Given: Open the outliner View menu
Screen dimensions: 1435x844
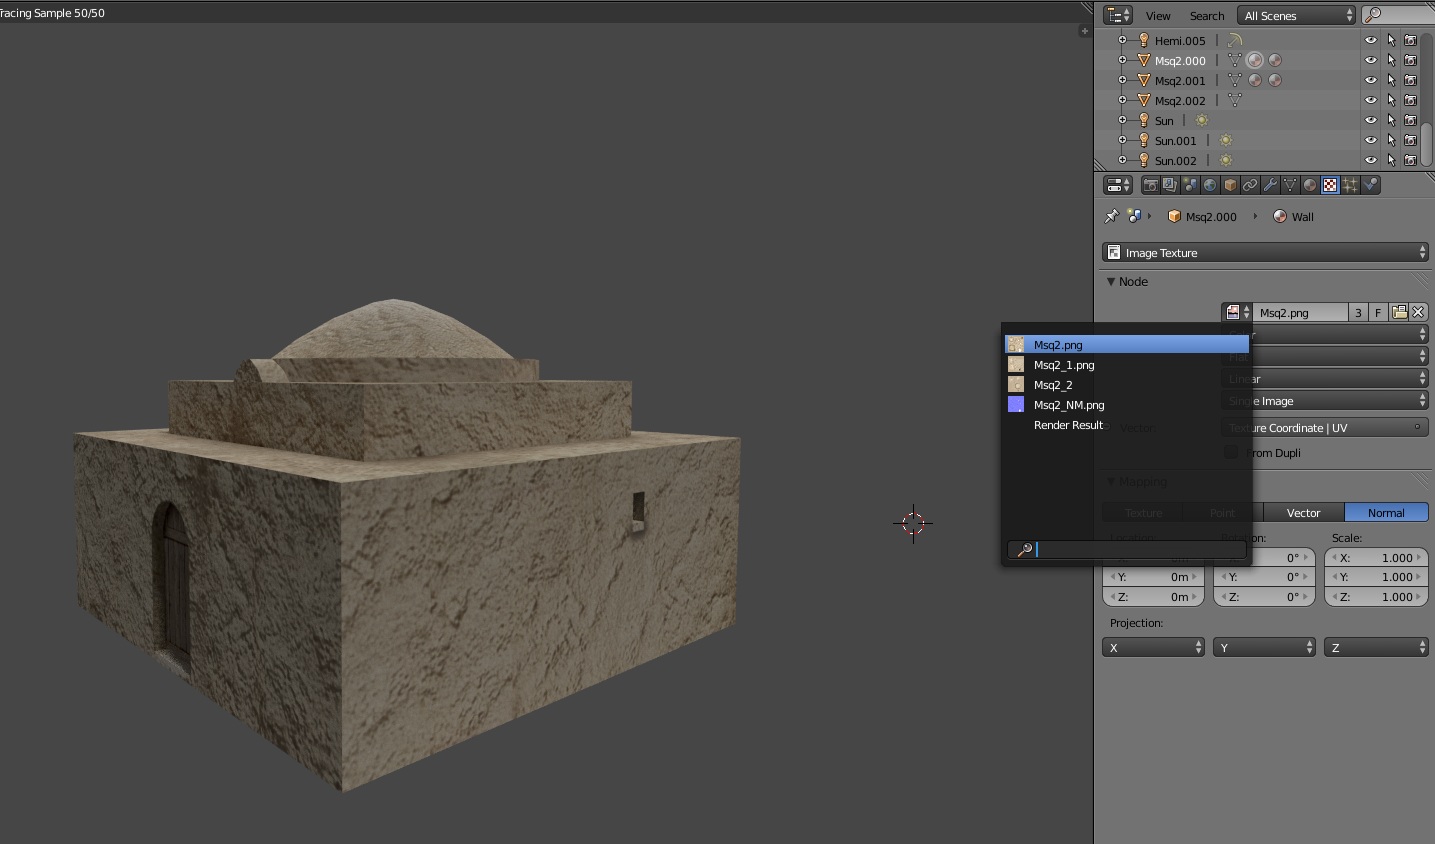Looking at the screenshot, I should tap(1158, 16).
